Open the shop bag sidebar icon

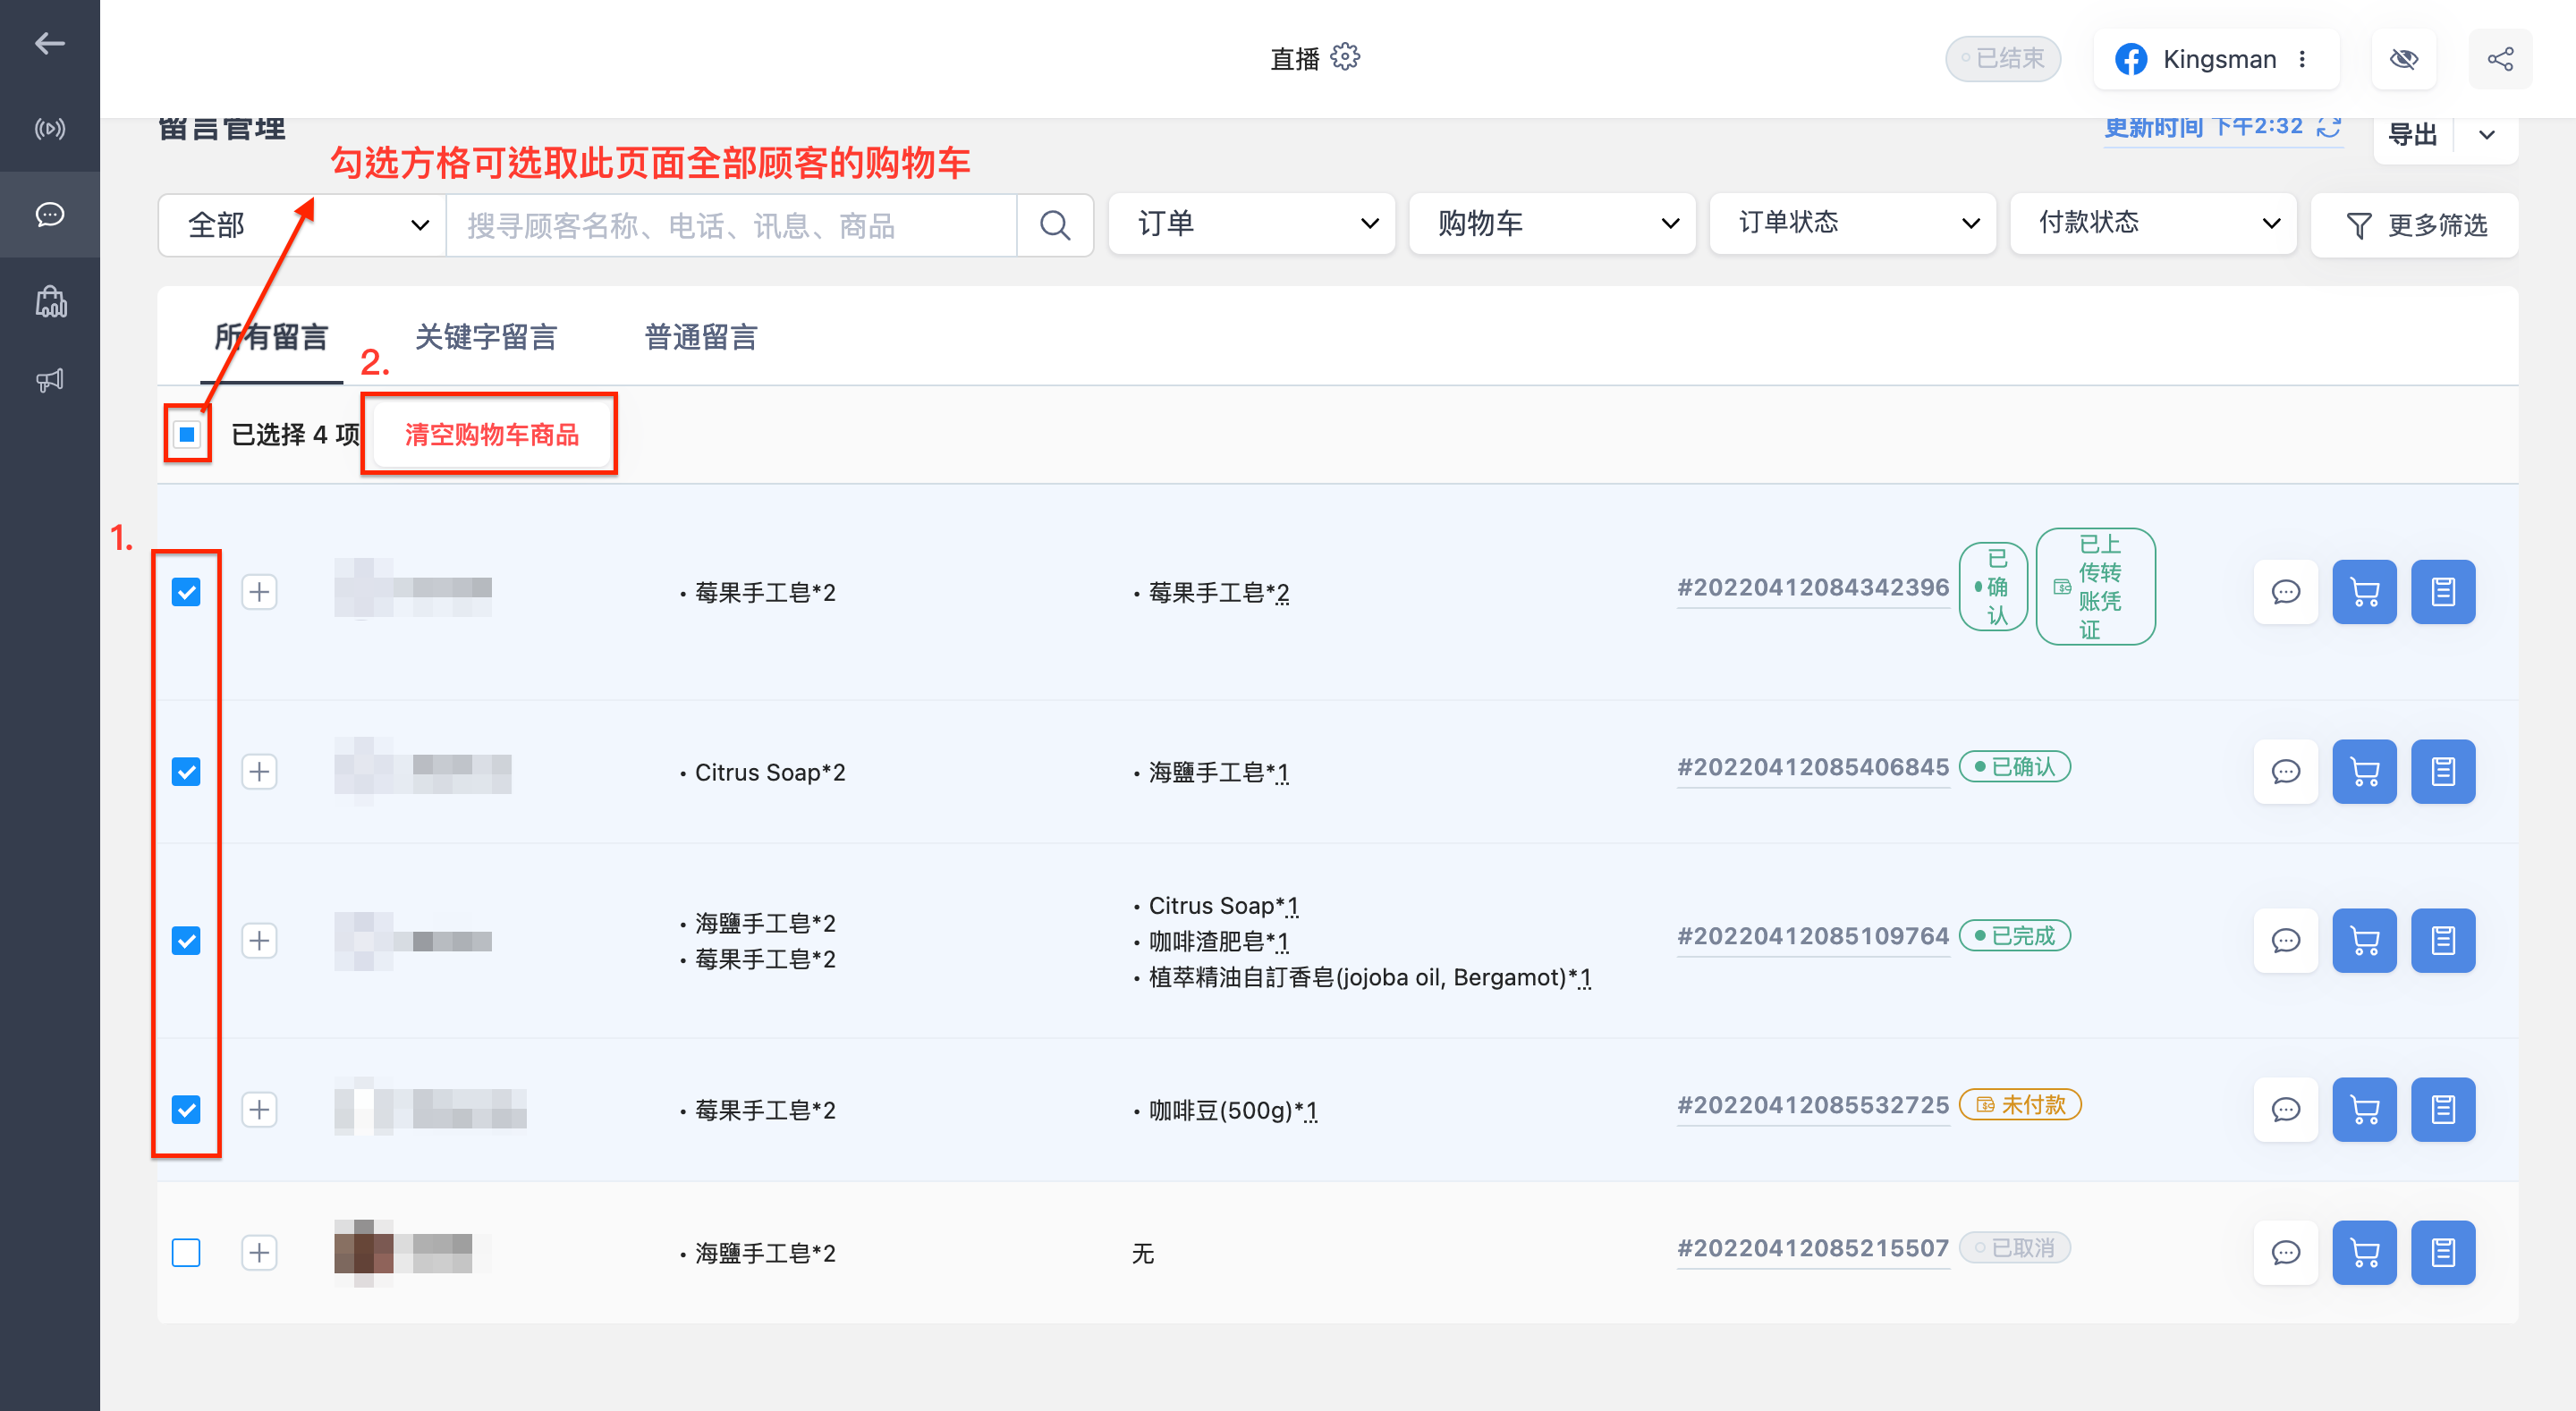49,301
